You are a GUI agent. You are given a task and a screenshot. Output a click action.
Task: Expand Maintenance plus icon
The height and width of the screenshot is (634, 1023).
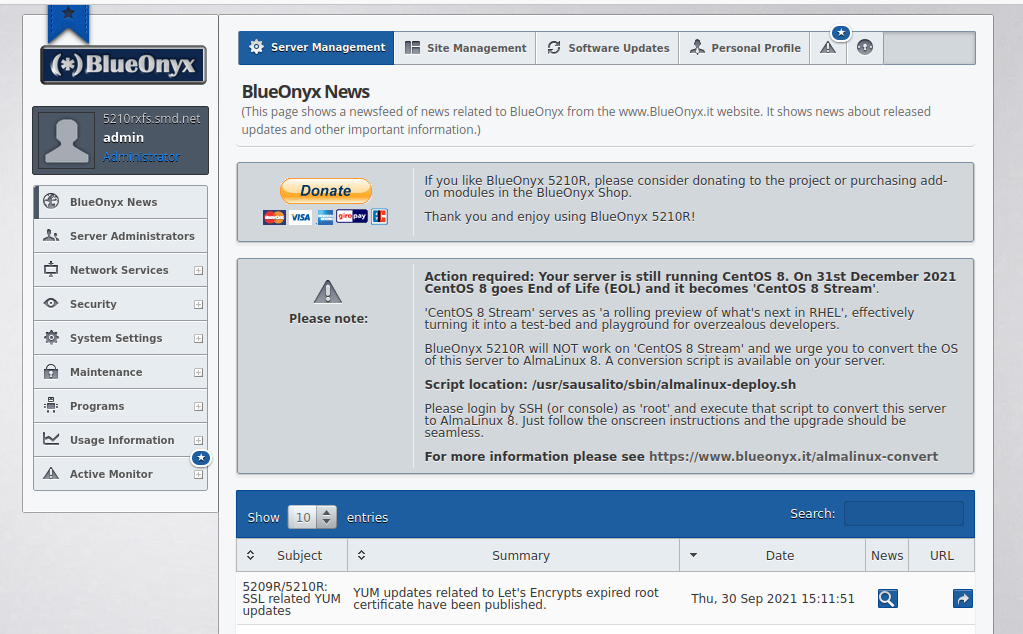[x=198, y=372]
